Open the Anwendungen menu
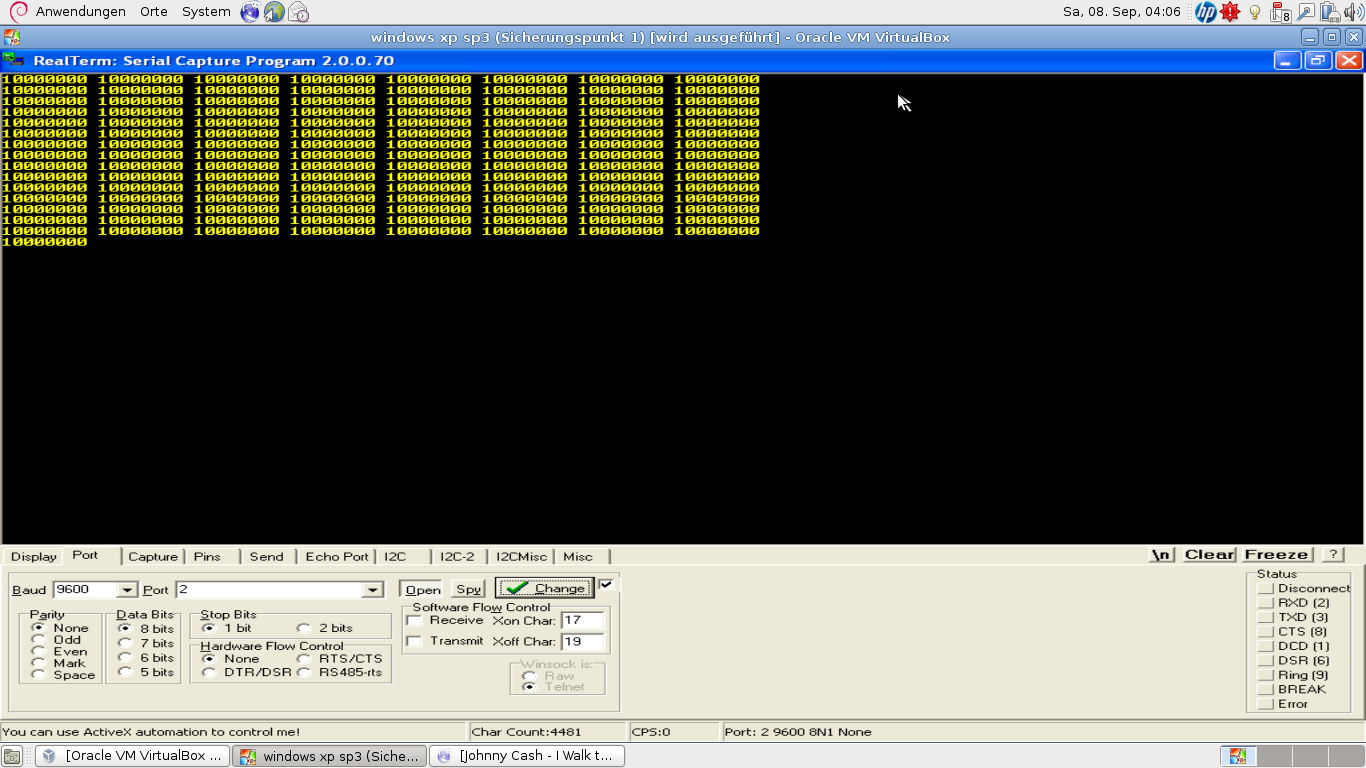This screenshot has height=768, width=1366. (x=80, y=12)
